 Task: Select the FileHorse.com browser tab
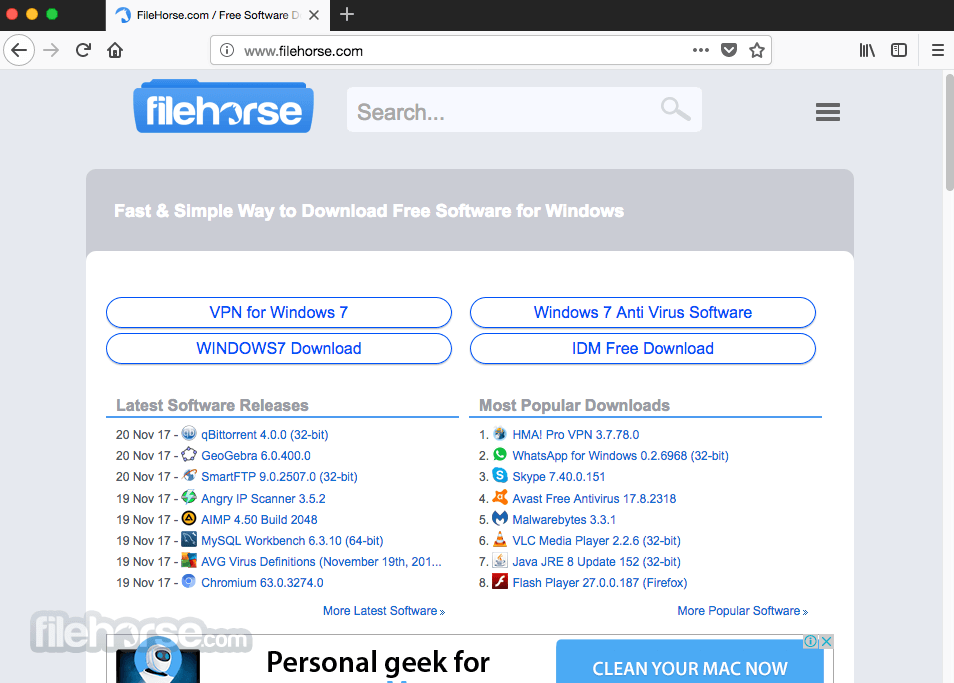coord(218,15)
